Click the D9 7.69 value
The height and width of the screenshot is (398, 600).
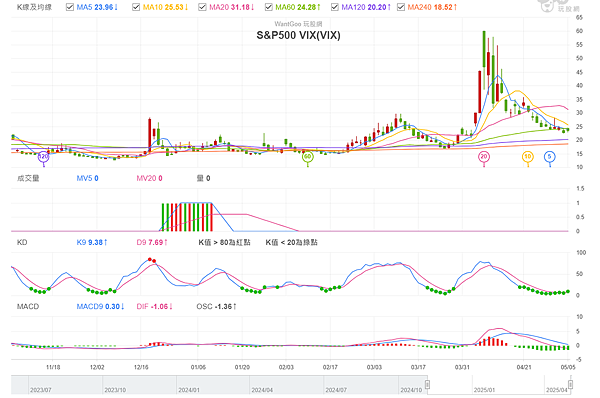click(x=152, y=242)
